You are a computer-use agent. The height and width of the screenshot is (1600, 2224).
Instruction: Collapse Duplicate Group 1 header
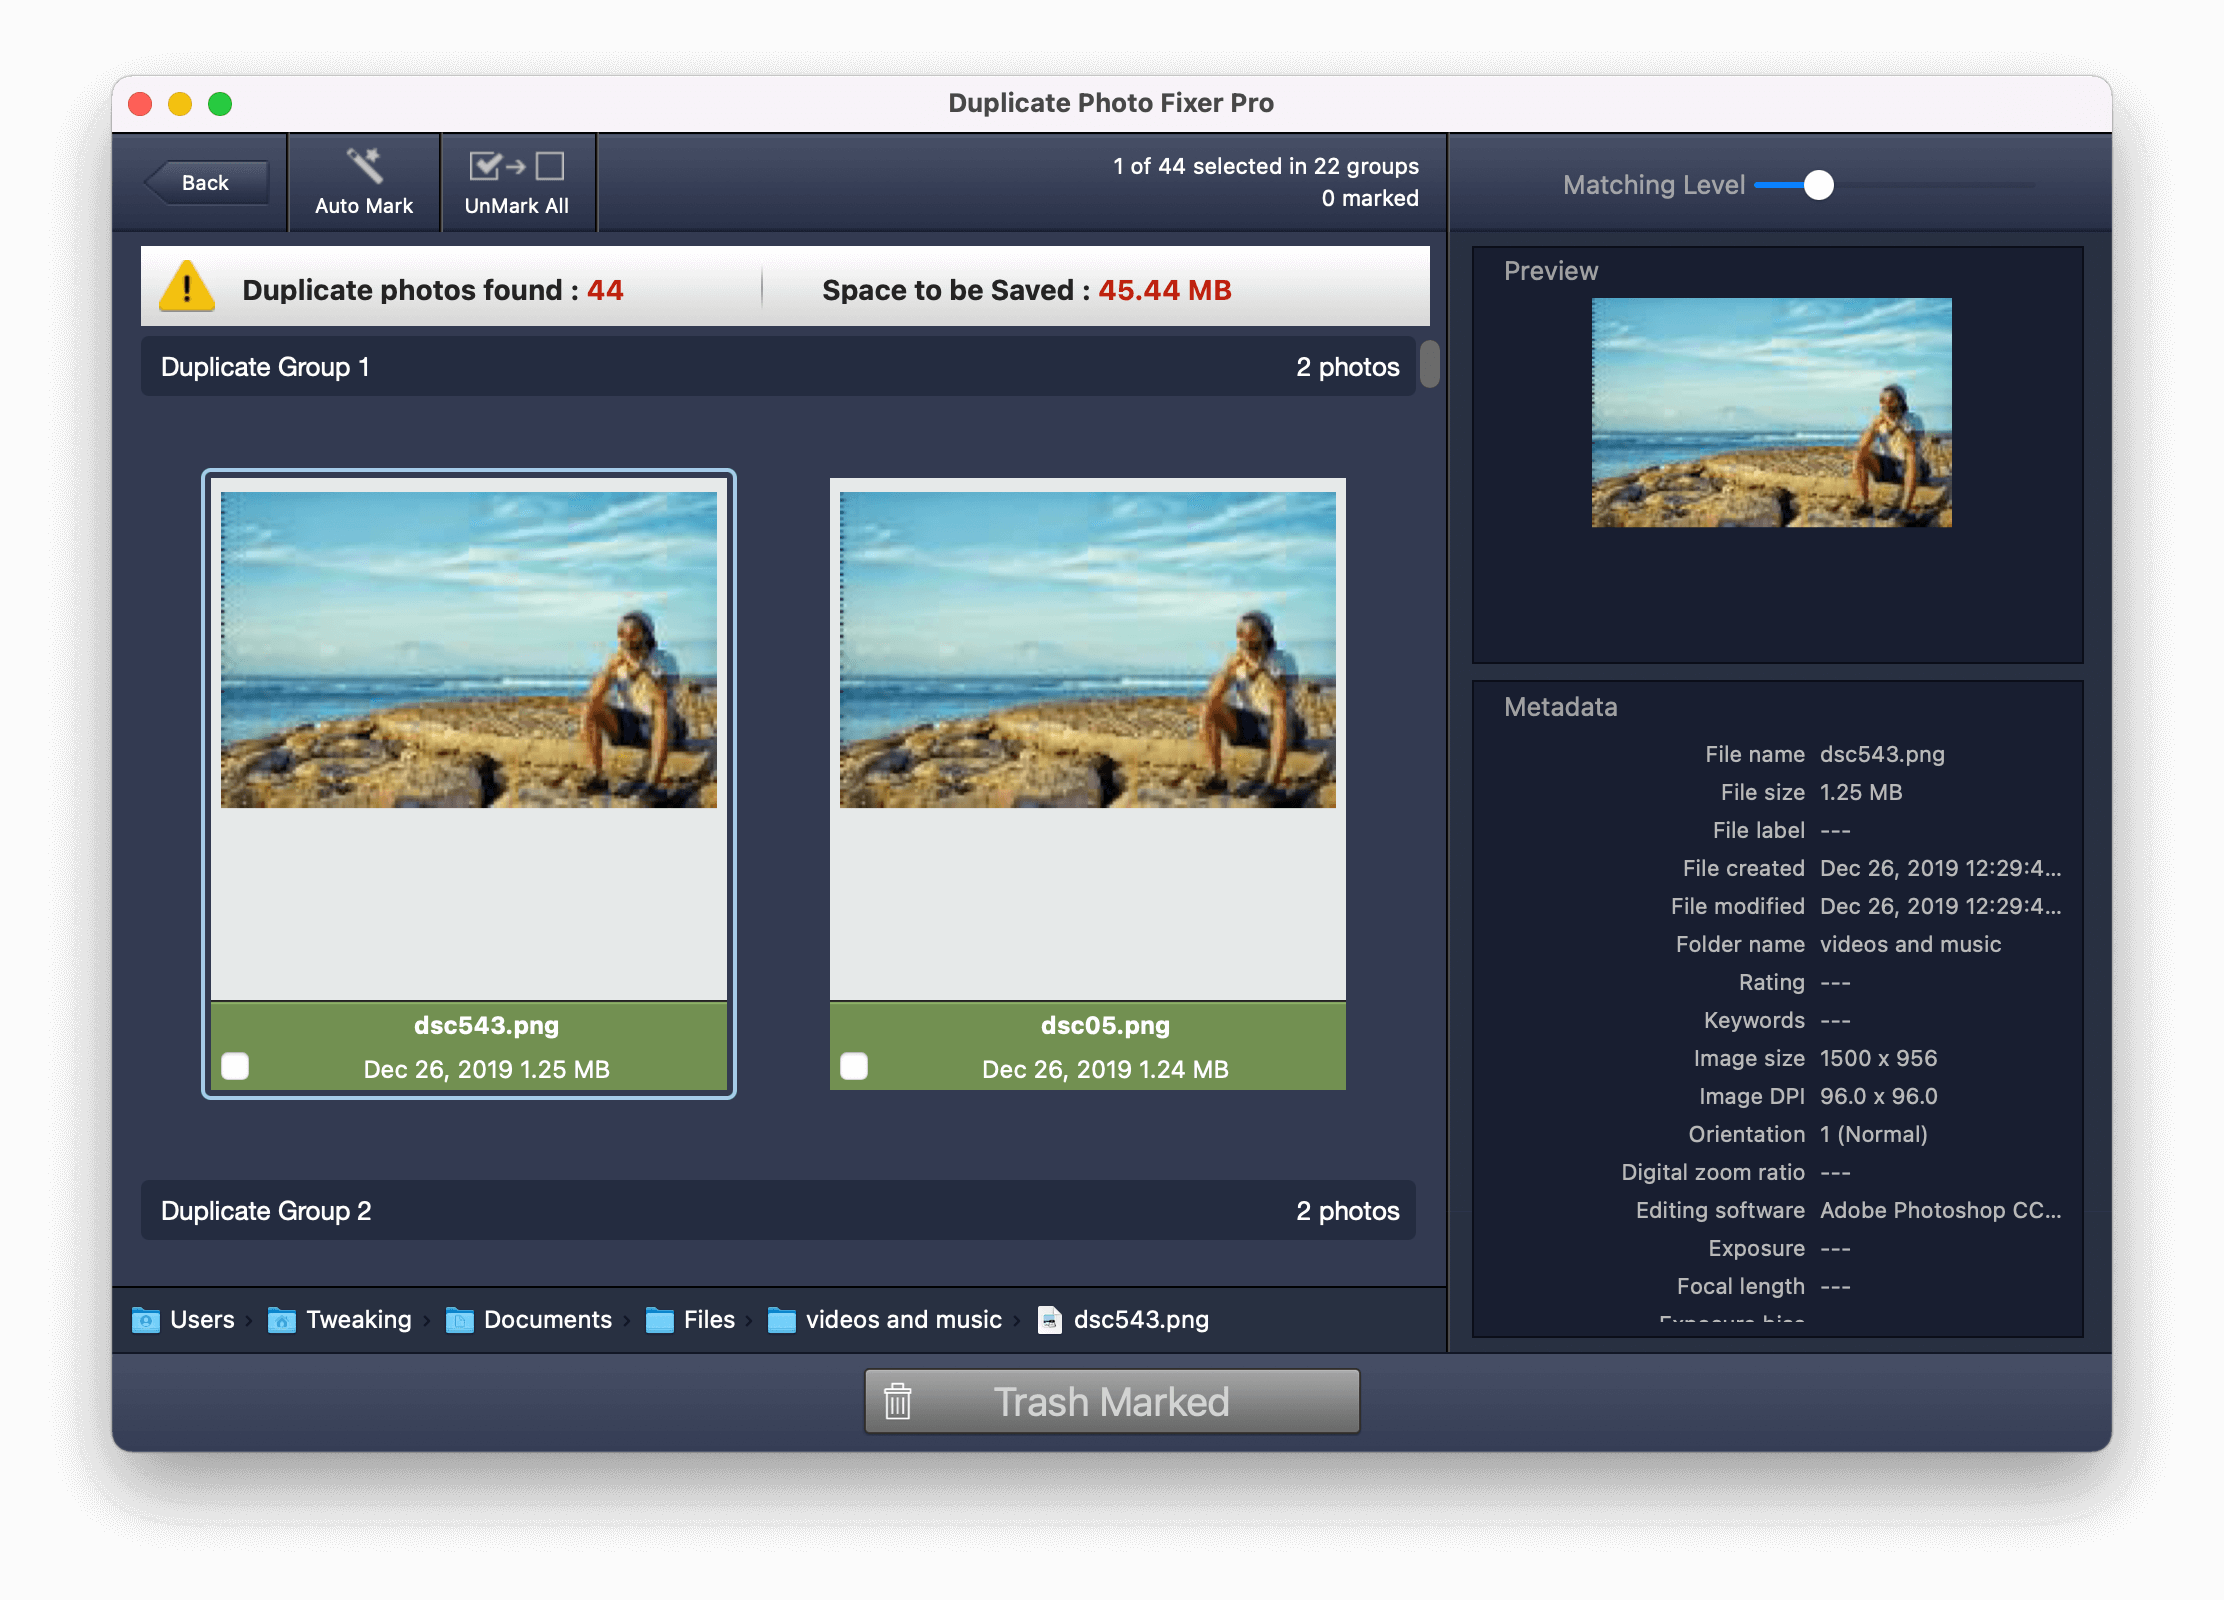pos(700,366)
